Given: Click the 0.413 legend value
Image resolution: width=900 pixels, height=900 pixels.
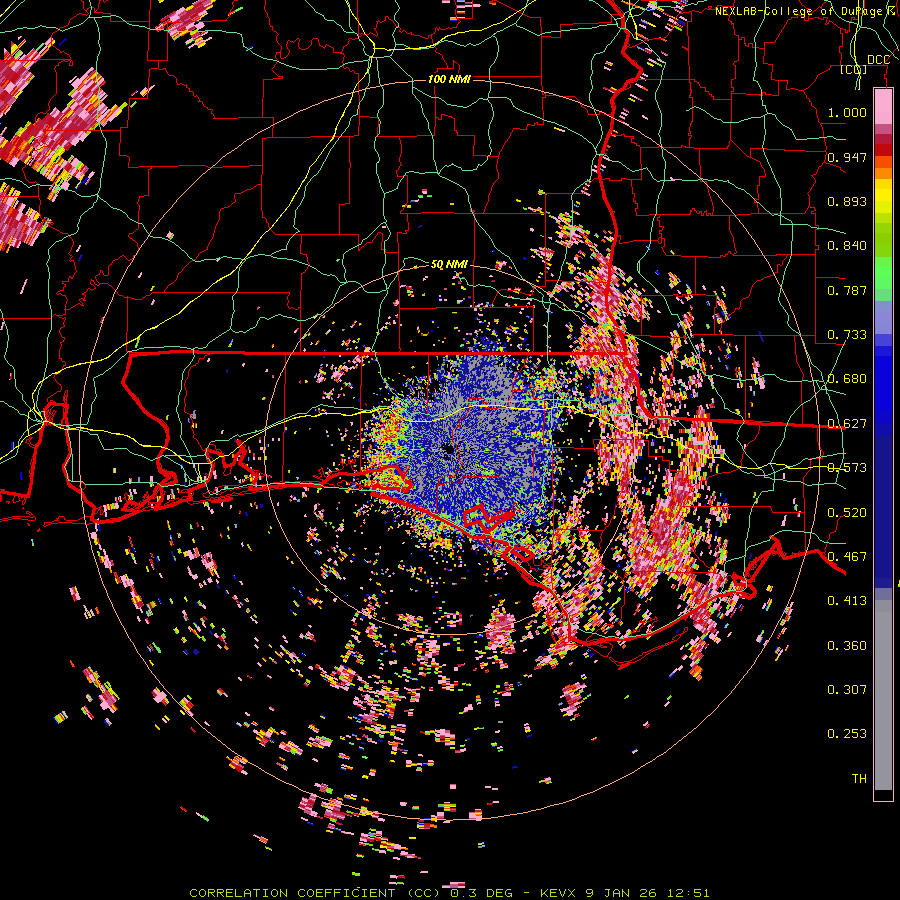Looking at the screenshot, I should pyautogui.click(x=847, y=601).
